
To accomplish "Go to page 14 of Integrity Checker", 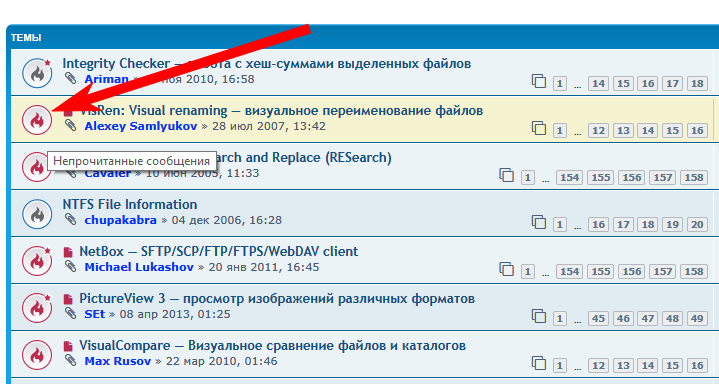I will pos(598,83).
